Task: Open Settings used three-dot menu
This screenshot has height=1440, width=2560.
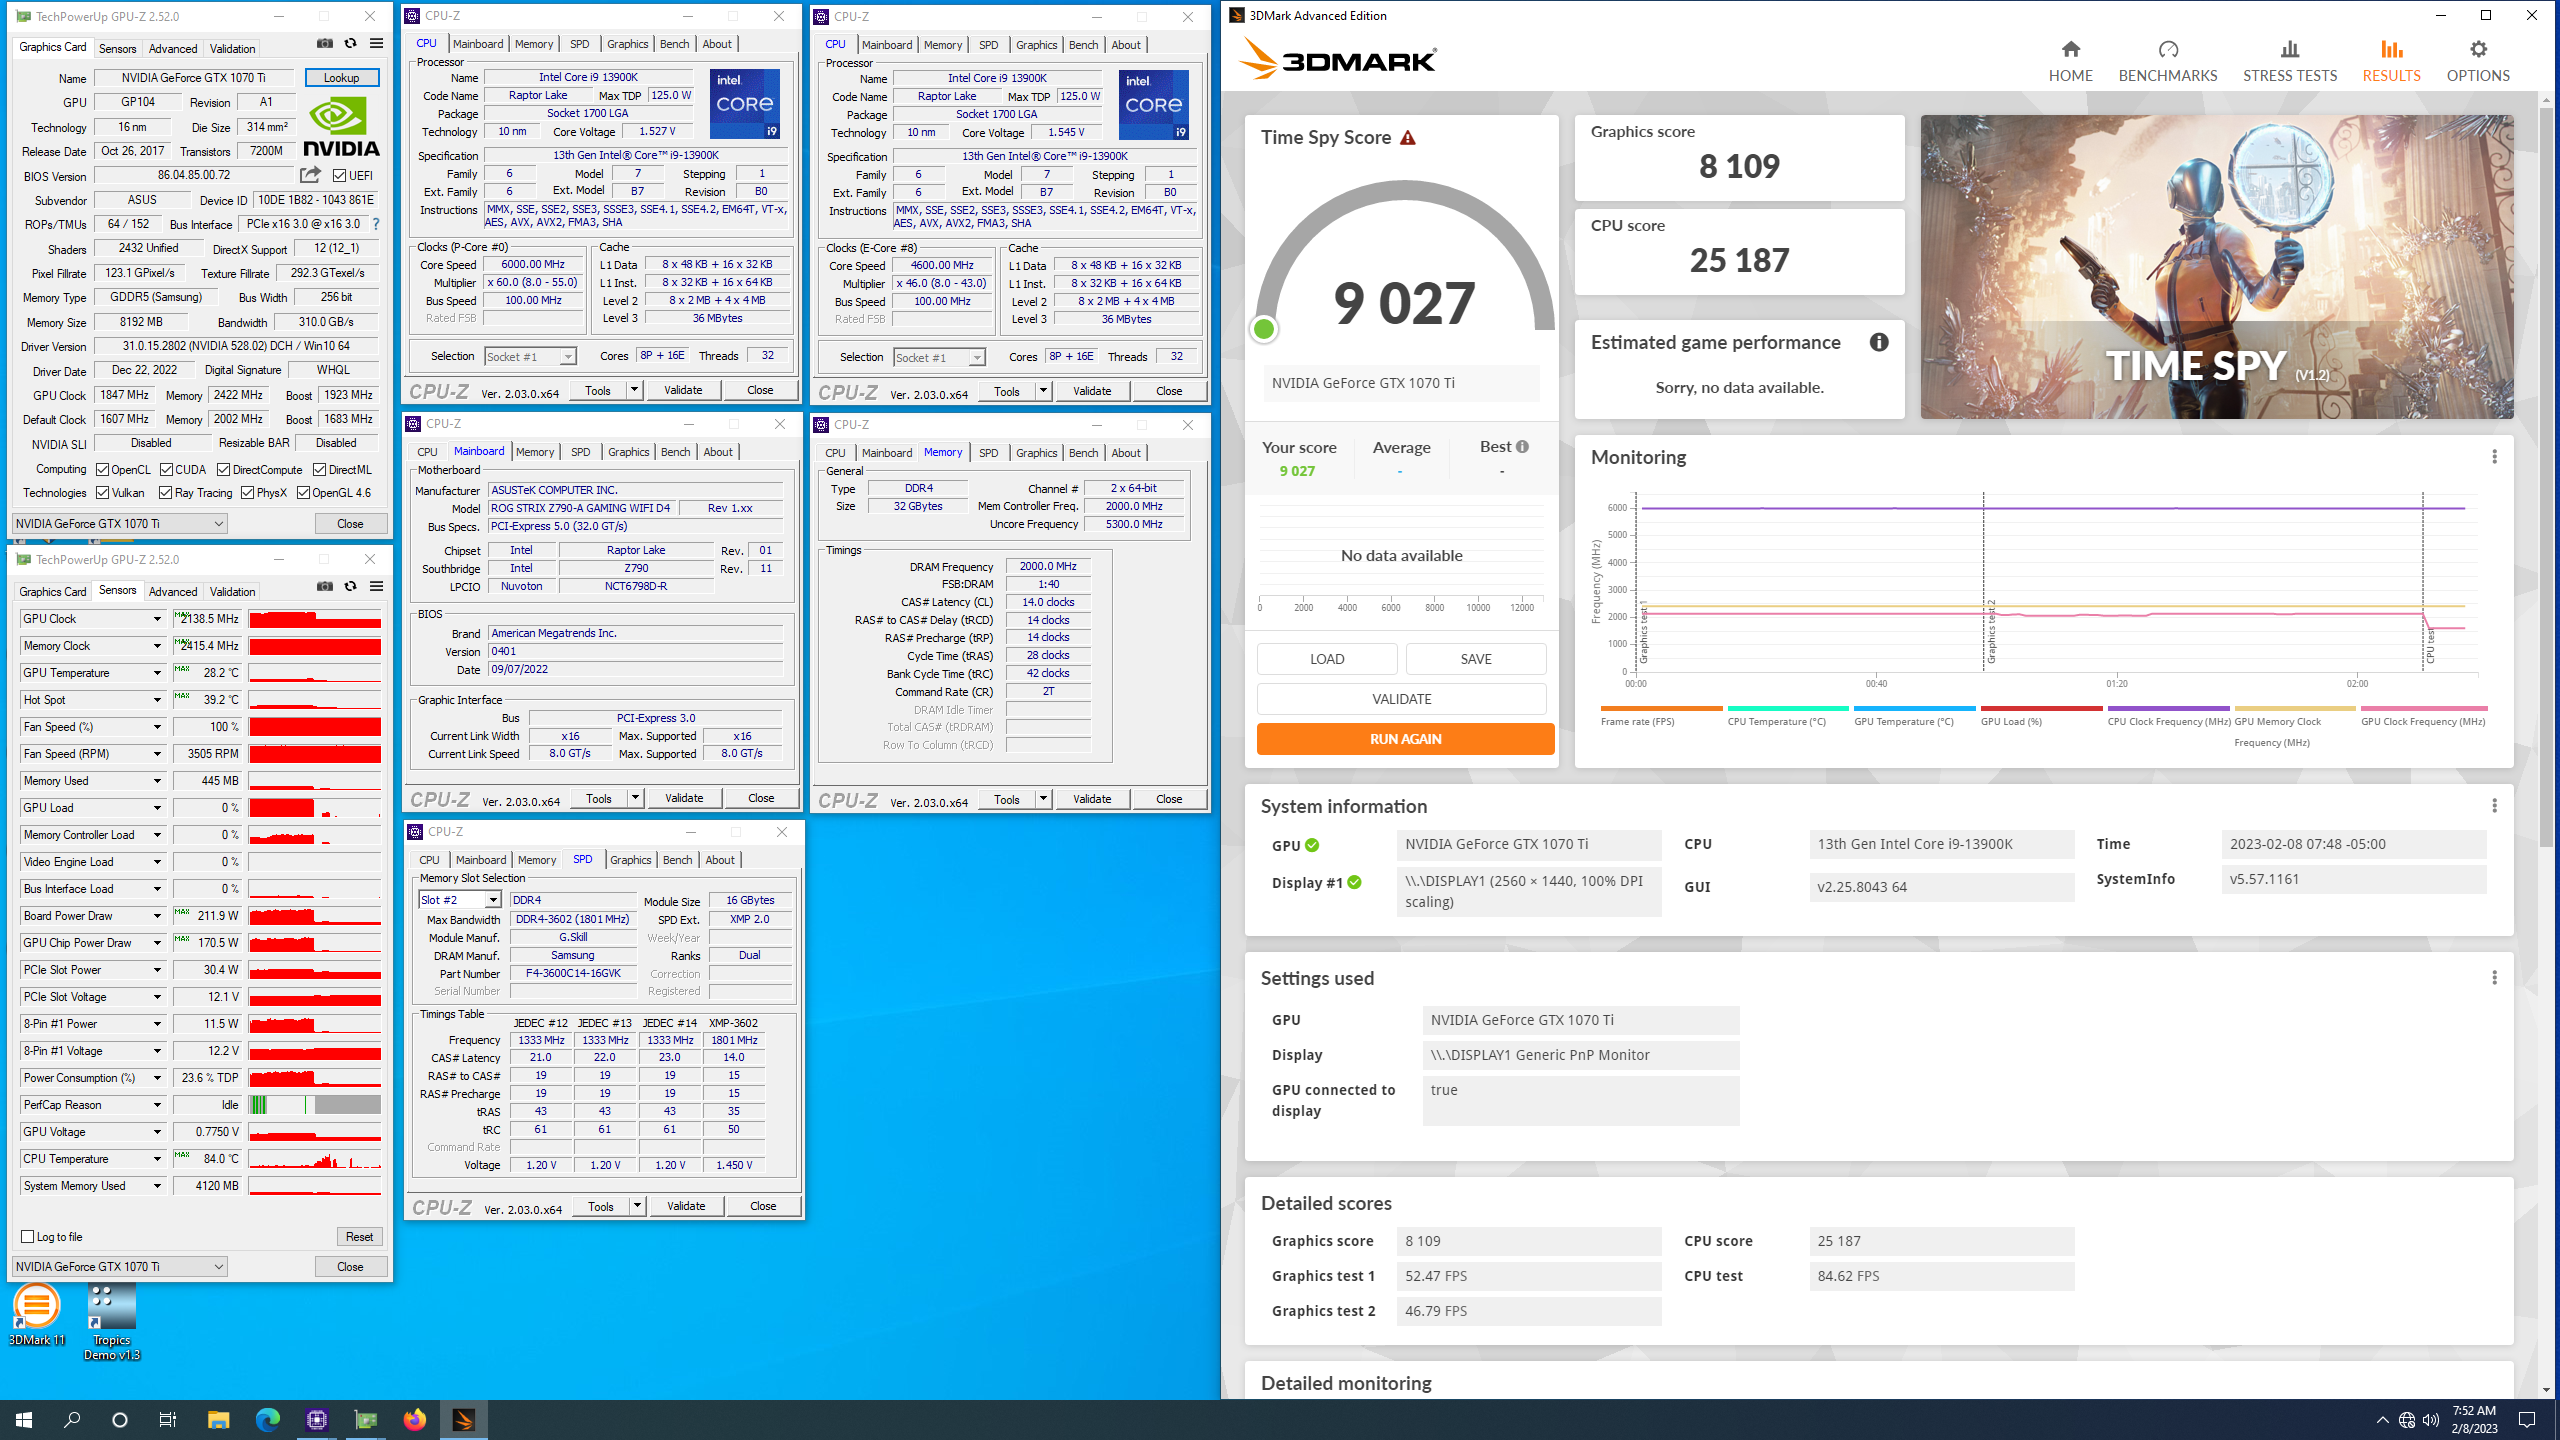Action: coord(2494,978)
